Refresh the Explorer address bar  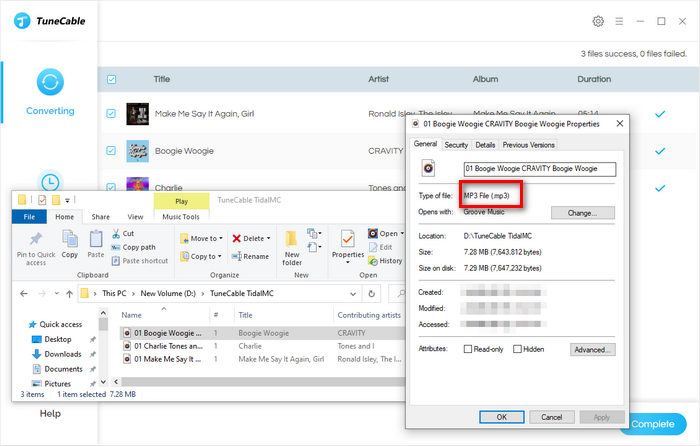pyautogui.click(x=371, y=294)
